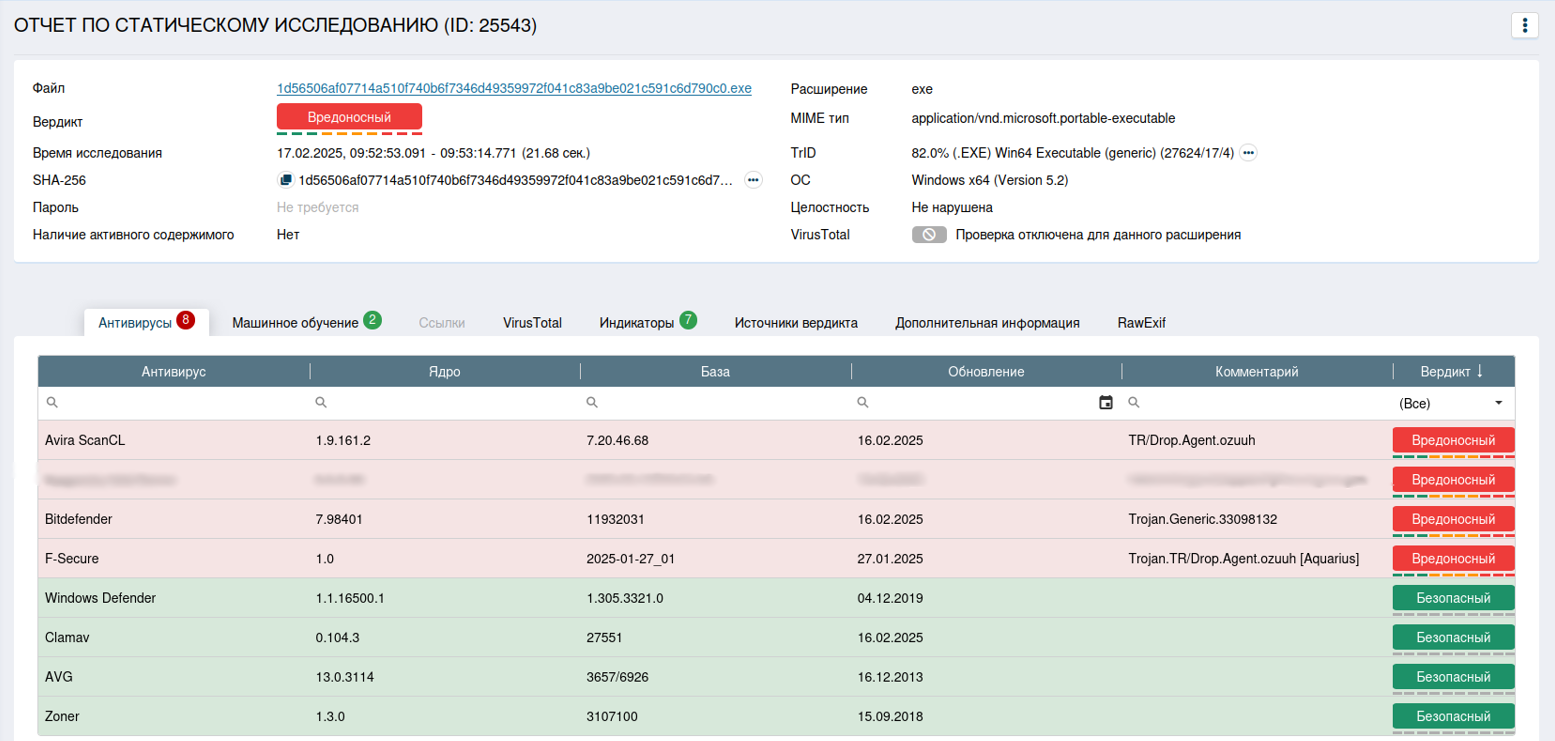
Task: Click the VirusTotal disabled check icon
Action: click(929, 235)
